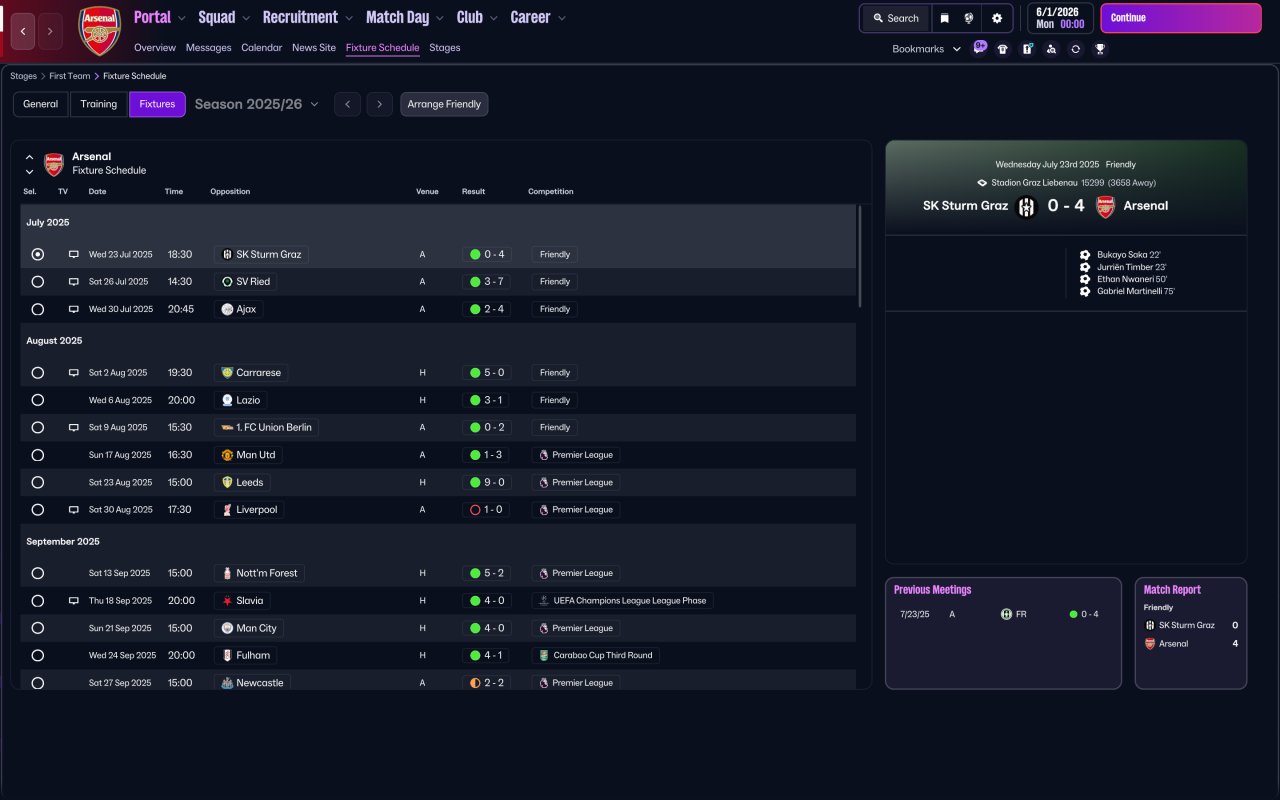Expand the Bookmarks dropdown
Screen dimensions: 1280x800
pos(927,49)
